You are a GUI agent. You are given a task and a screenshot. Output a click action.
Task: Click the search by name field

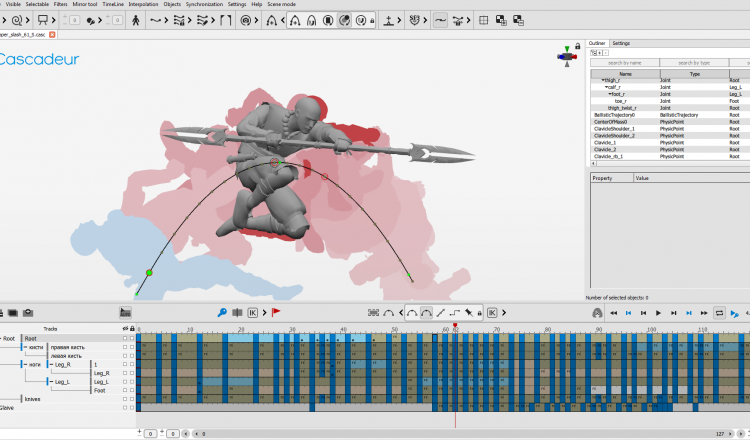point(624,63)
